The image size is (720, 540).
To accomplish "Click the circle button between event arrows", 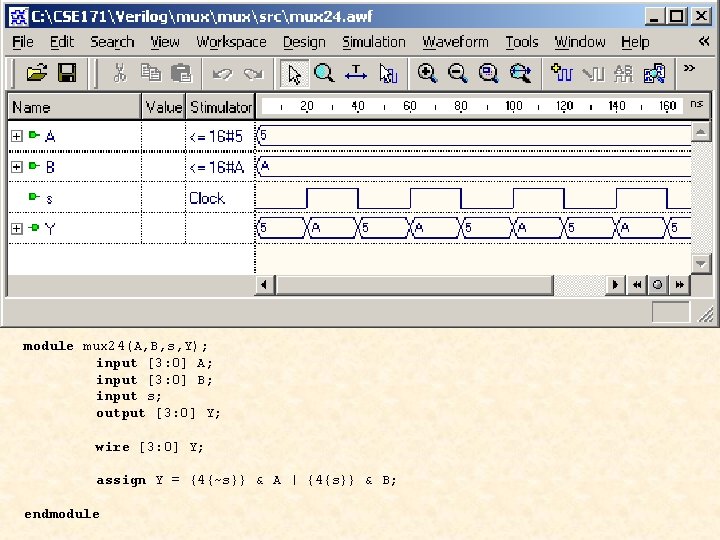I will 658,285.
